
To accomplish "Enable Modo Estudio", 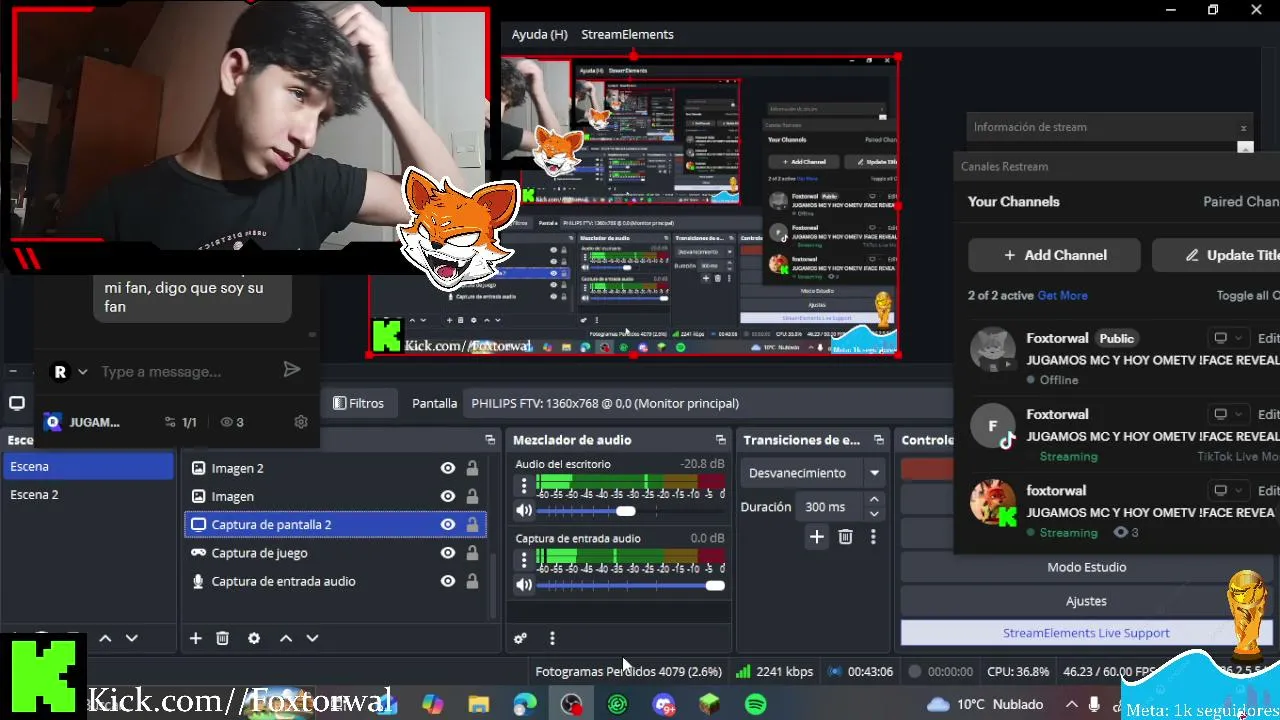I will [x=1086, y=567].
